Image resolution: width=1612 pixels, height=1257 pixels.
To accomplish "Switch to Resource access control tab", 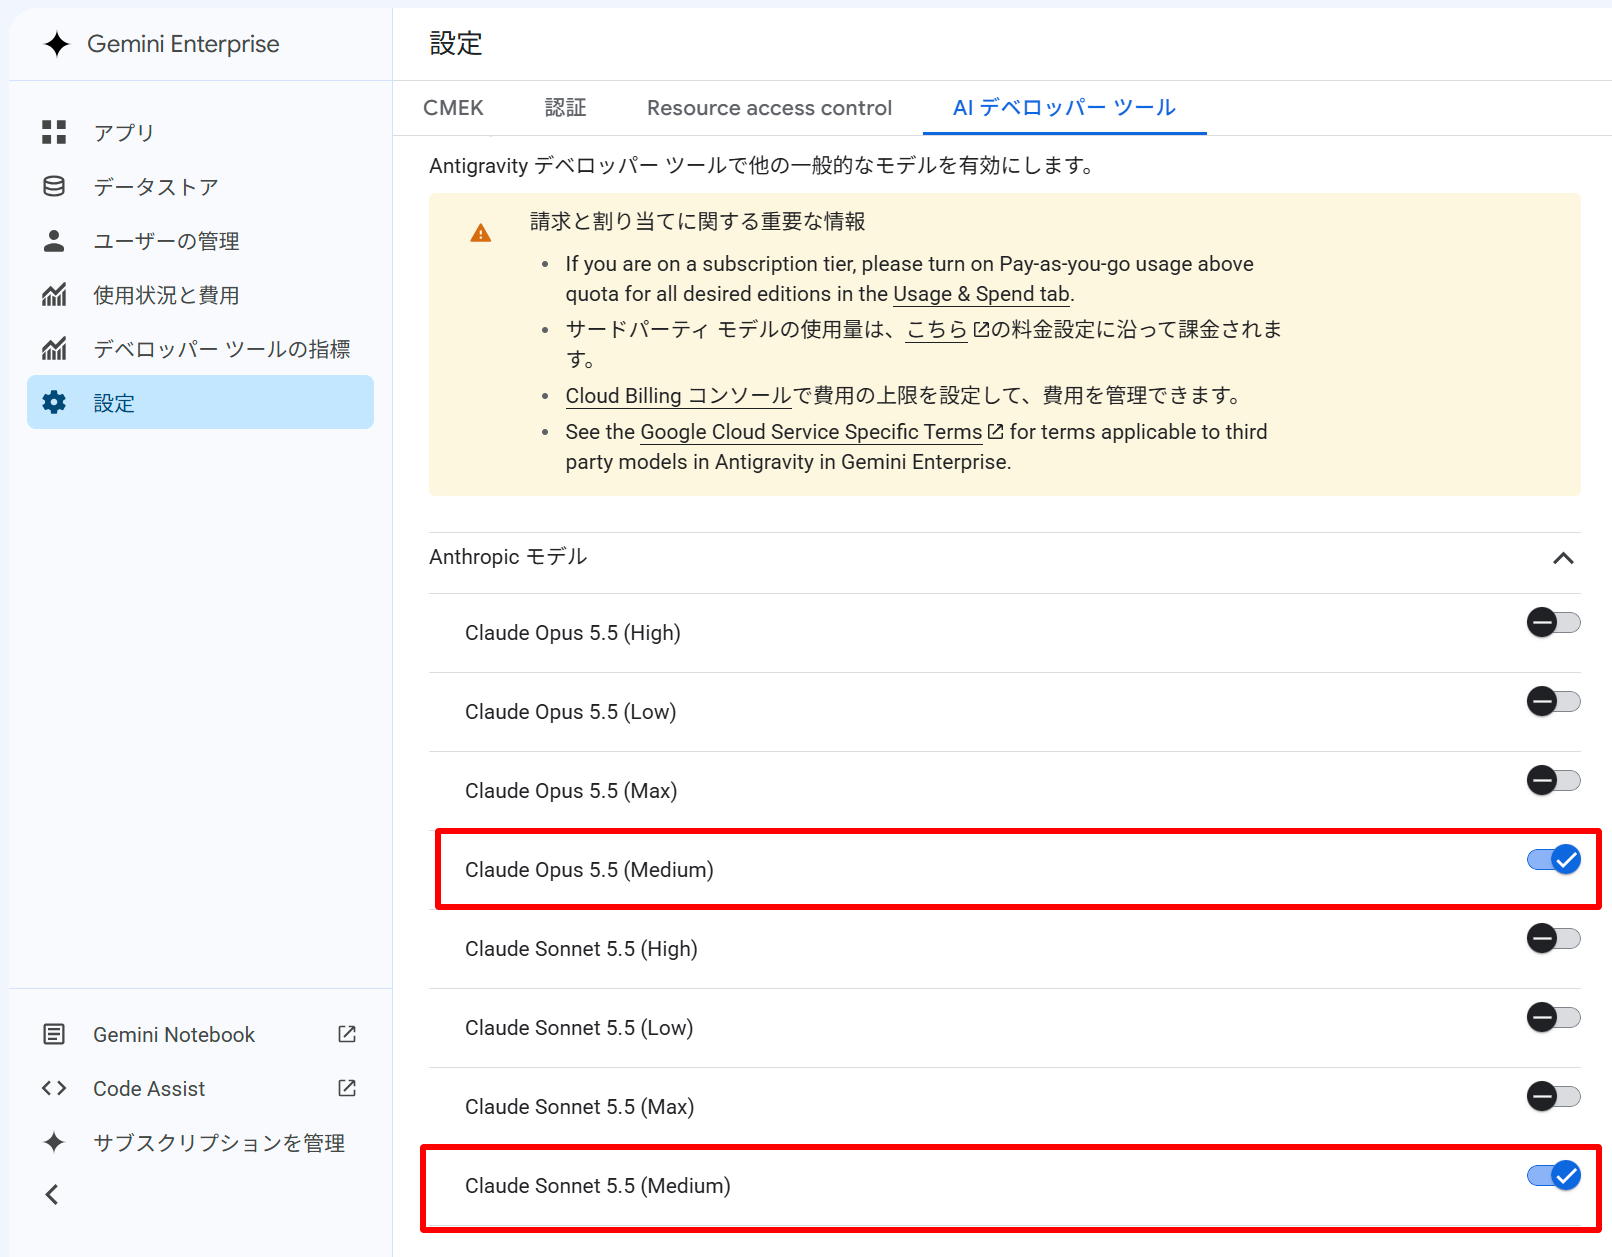I will (x=769, y=108).
